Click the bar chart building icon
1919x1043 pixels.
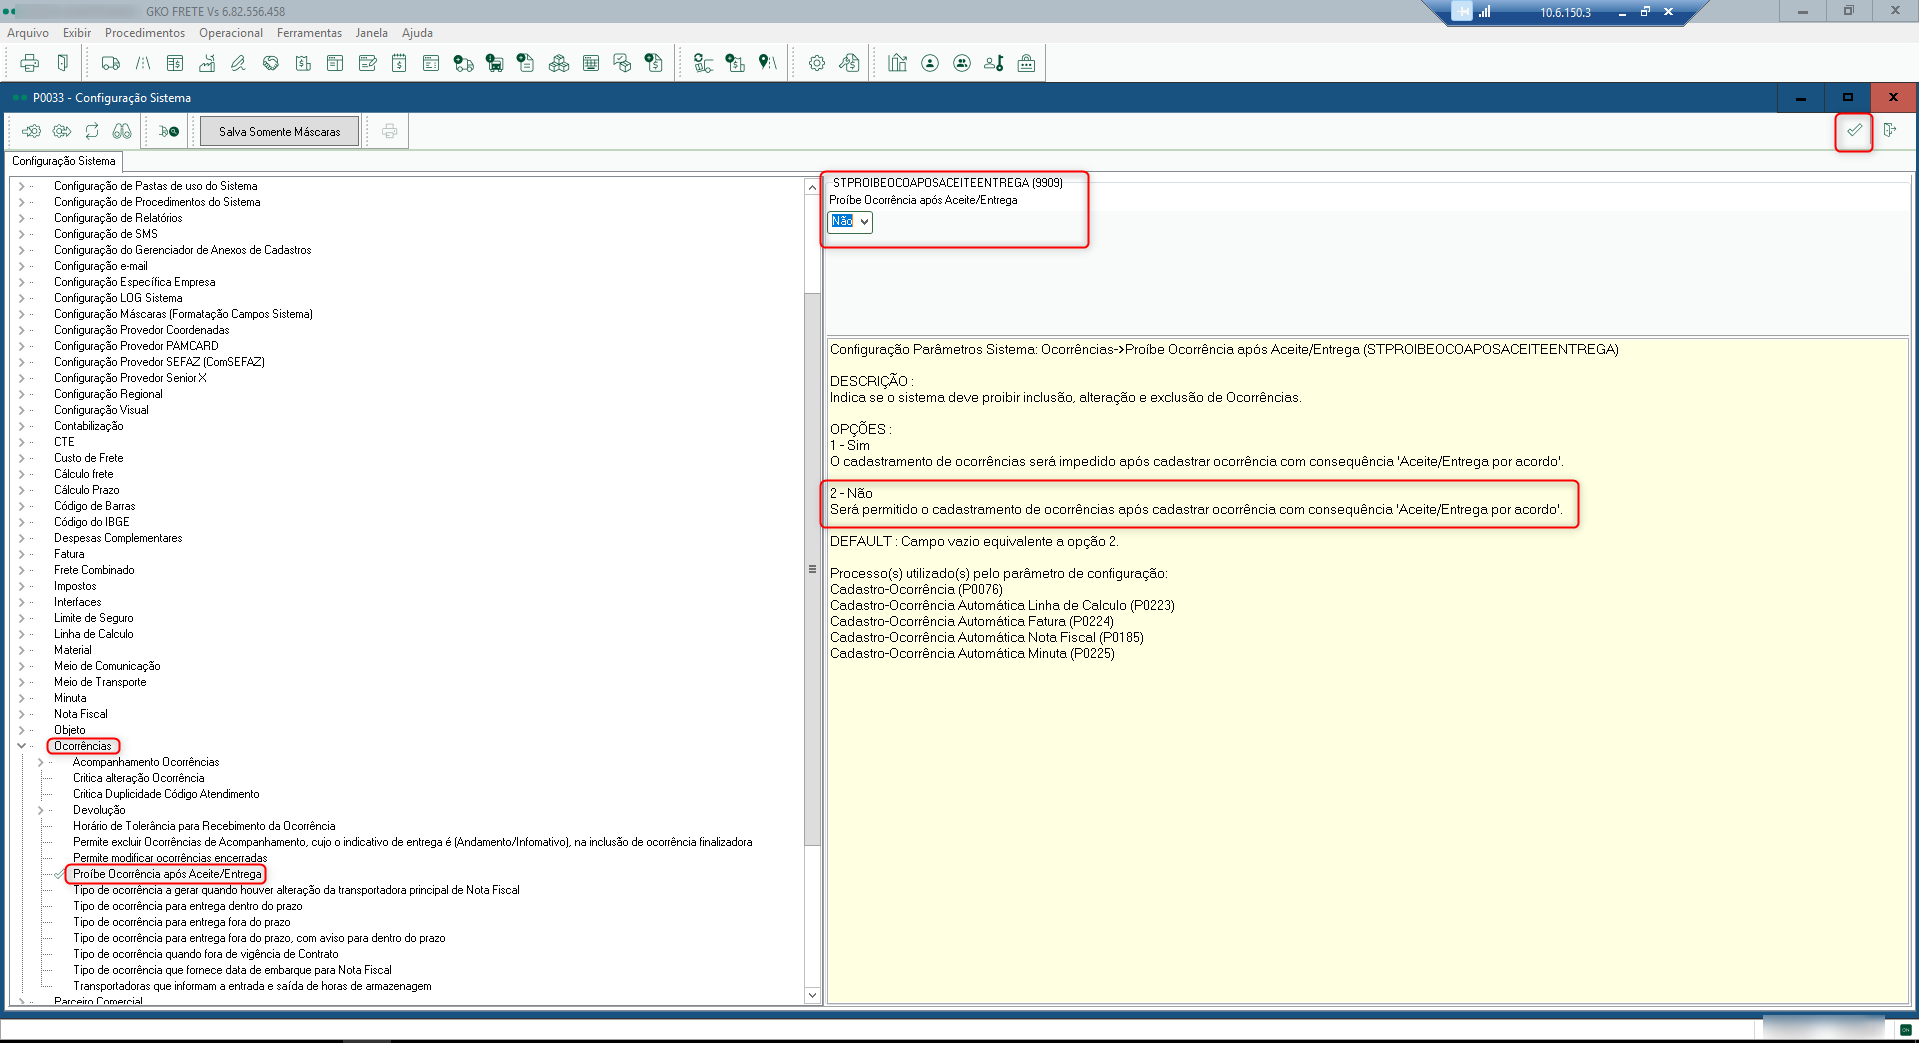898,63
